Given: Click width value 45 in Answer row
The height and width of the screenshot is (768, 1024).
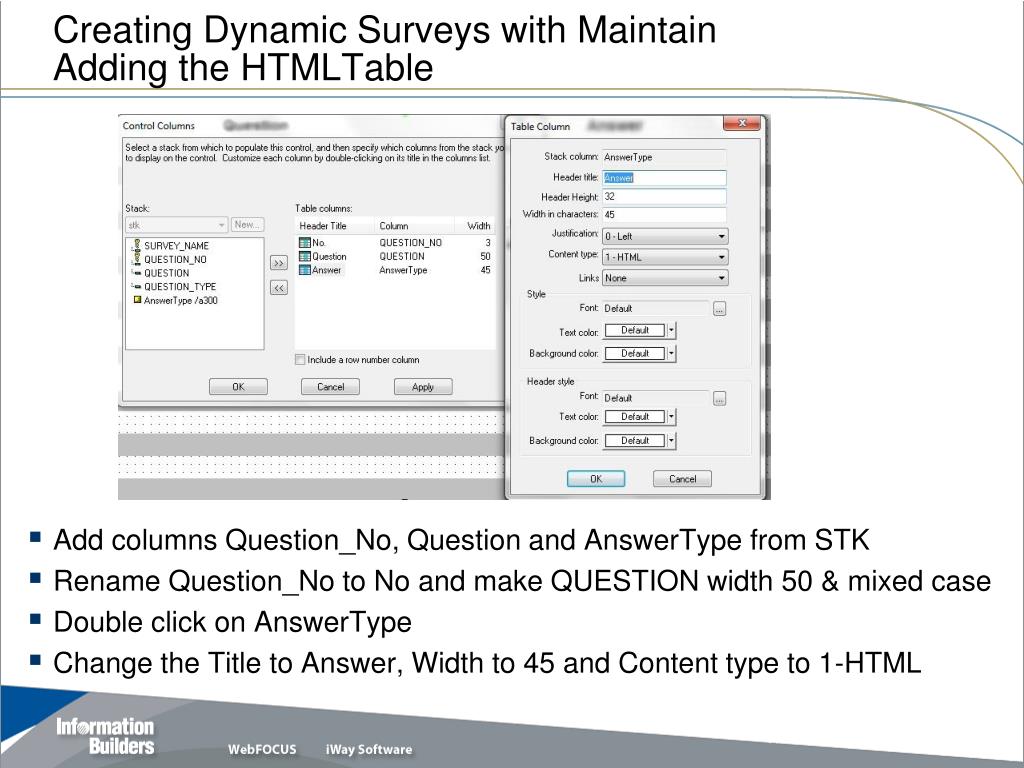Looking at the screenshot, I should (485, 270).
